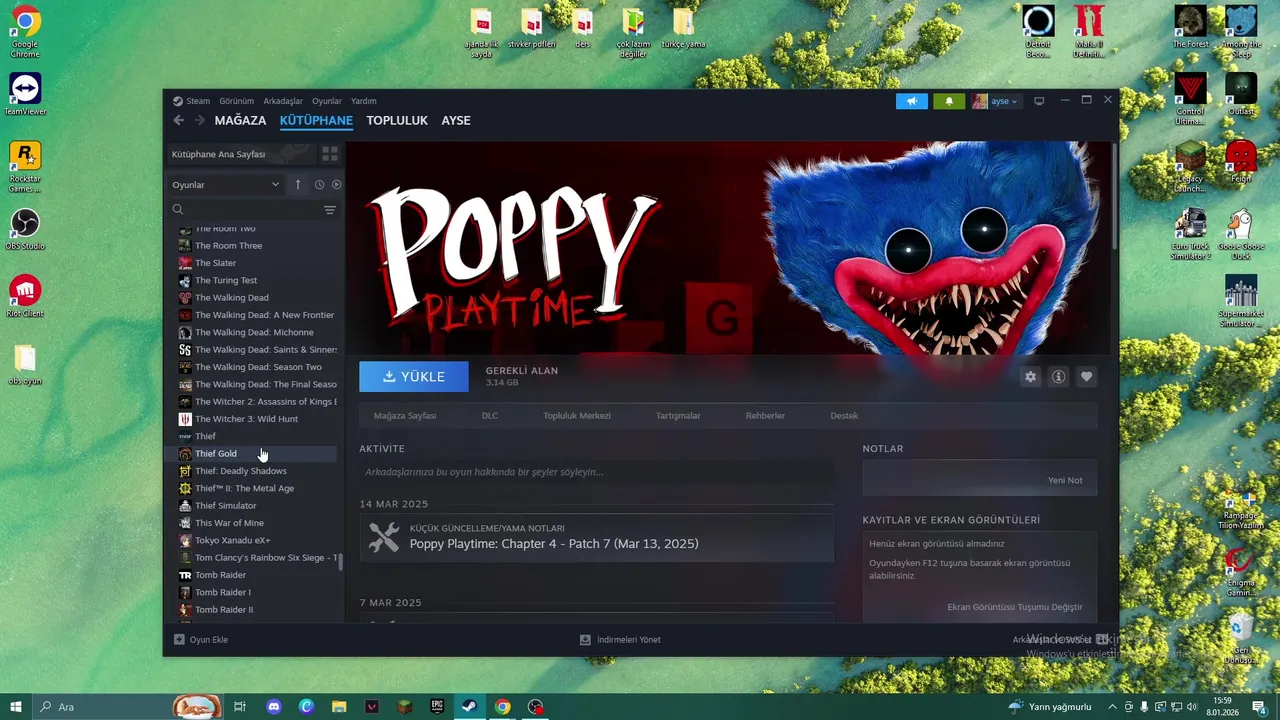The image size is (1280, 720).
Task: Click in the library search field
Action: pos(245,210)
